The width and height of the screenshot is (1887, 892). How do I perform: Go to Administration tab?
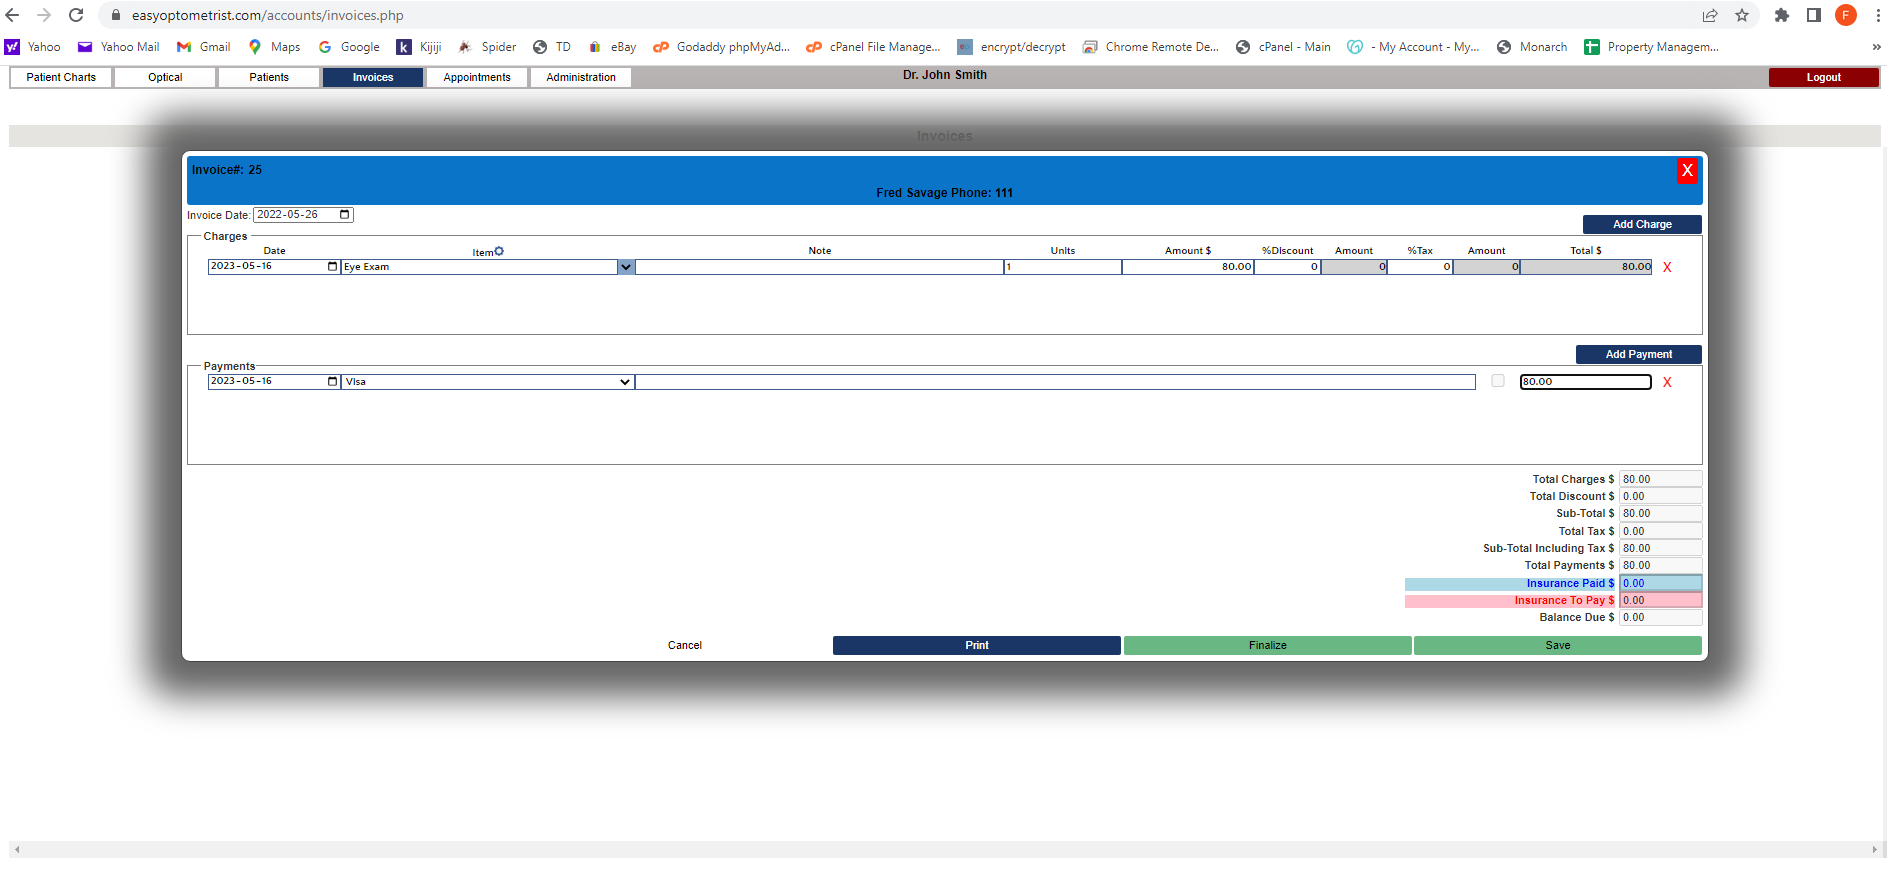point(581,77)
